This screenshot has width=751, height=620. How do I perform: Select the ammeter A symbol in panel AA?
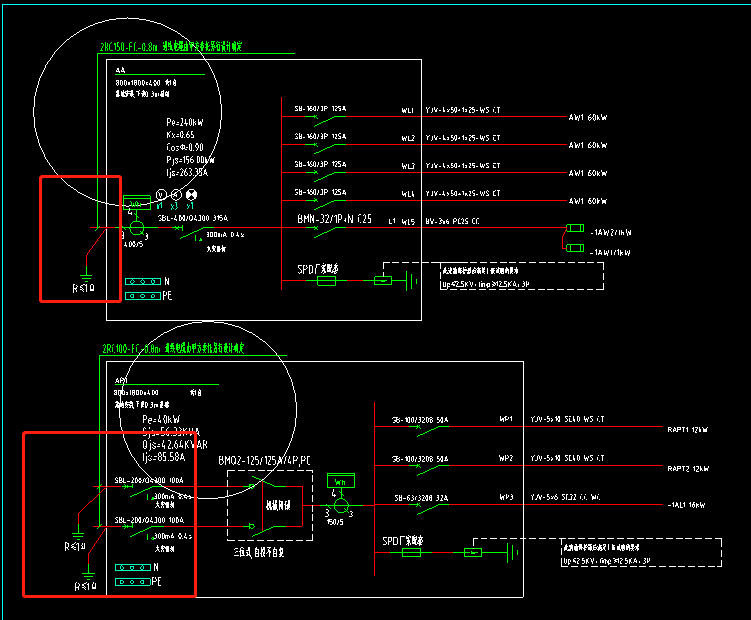click(x=176, y=195)
